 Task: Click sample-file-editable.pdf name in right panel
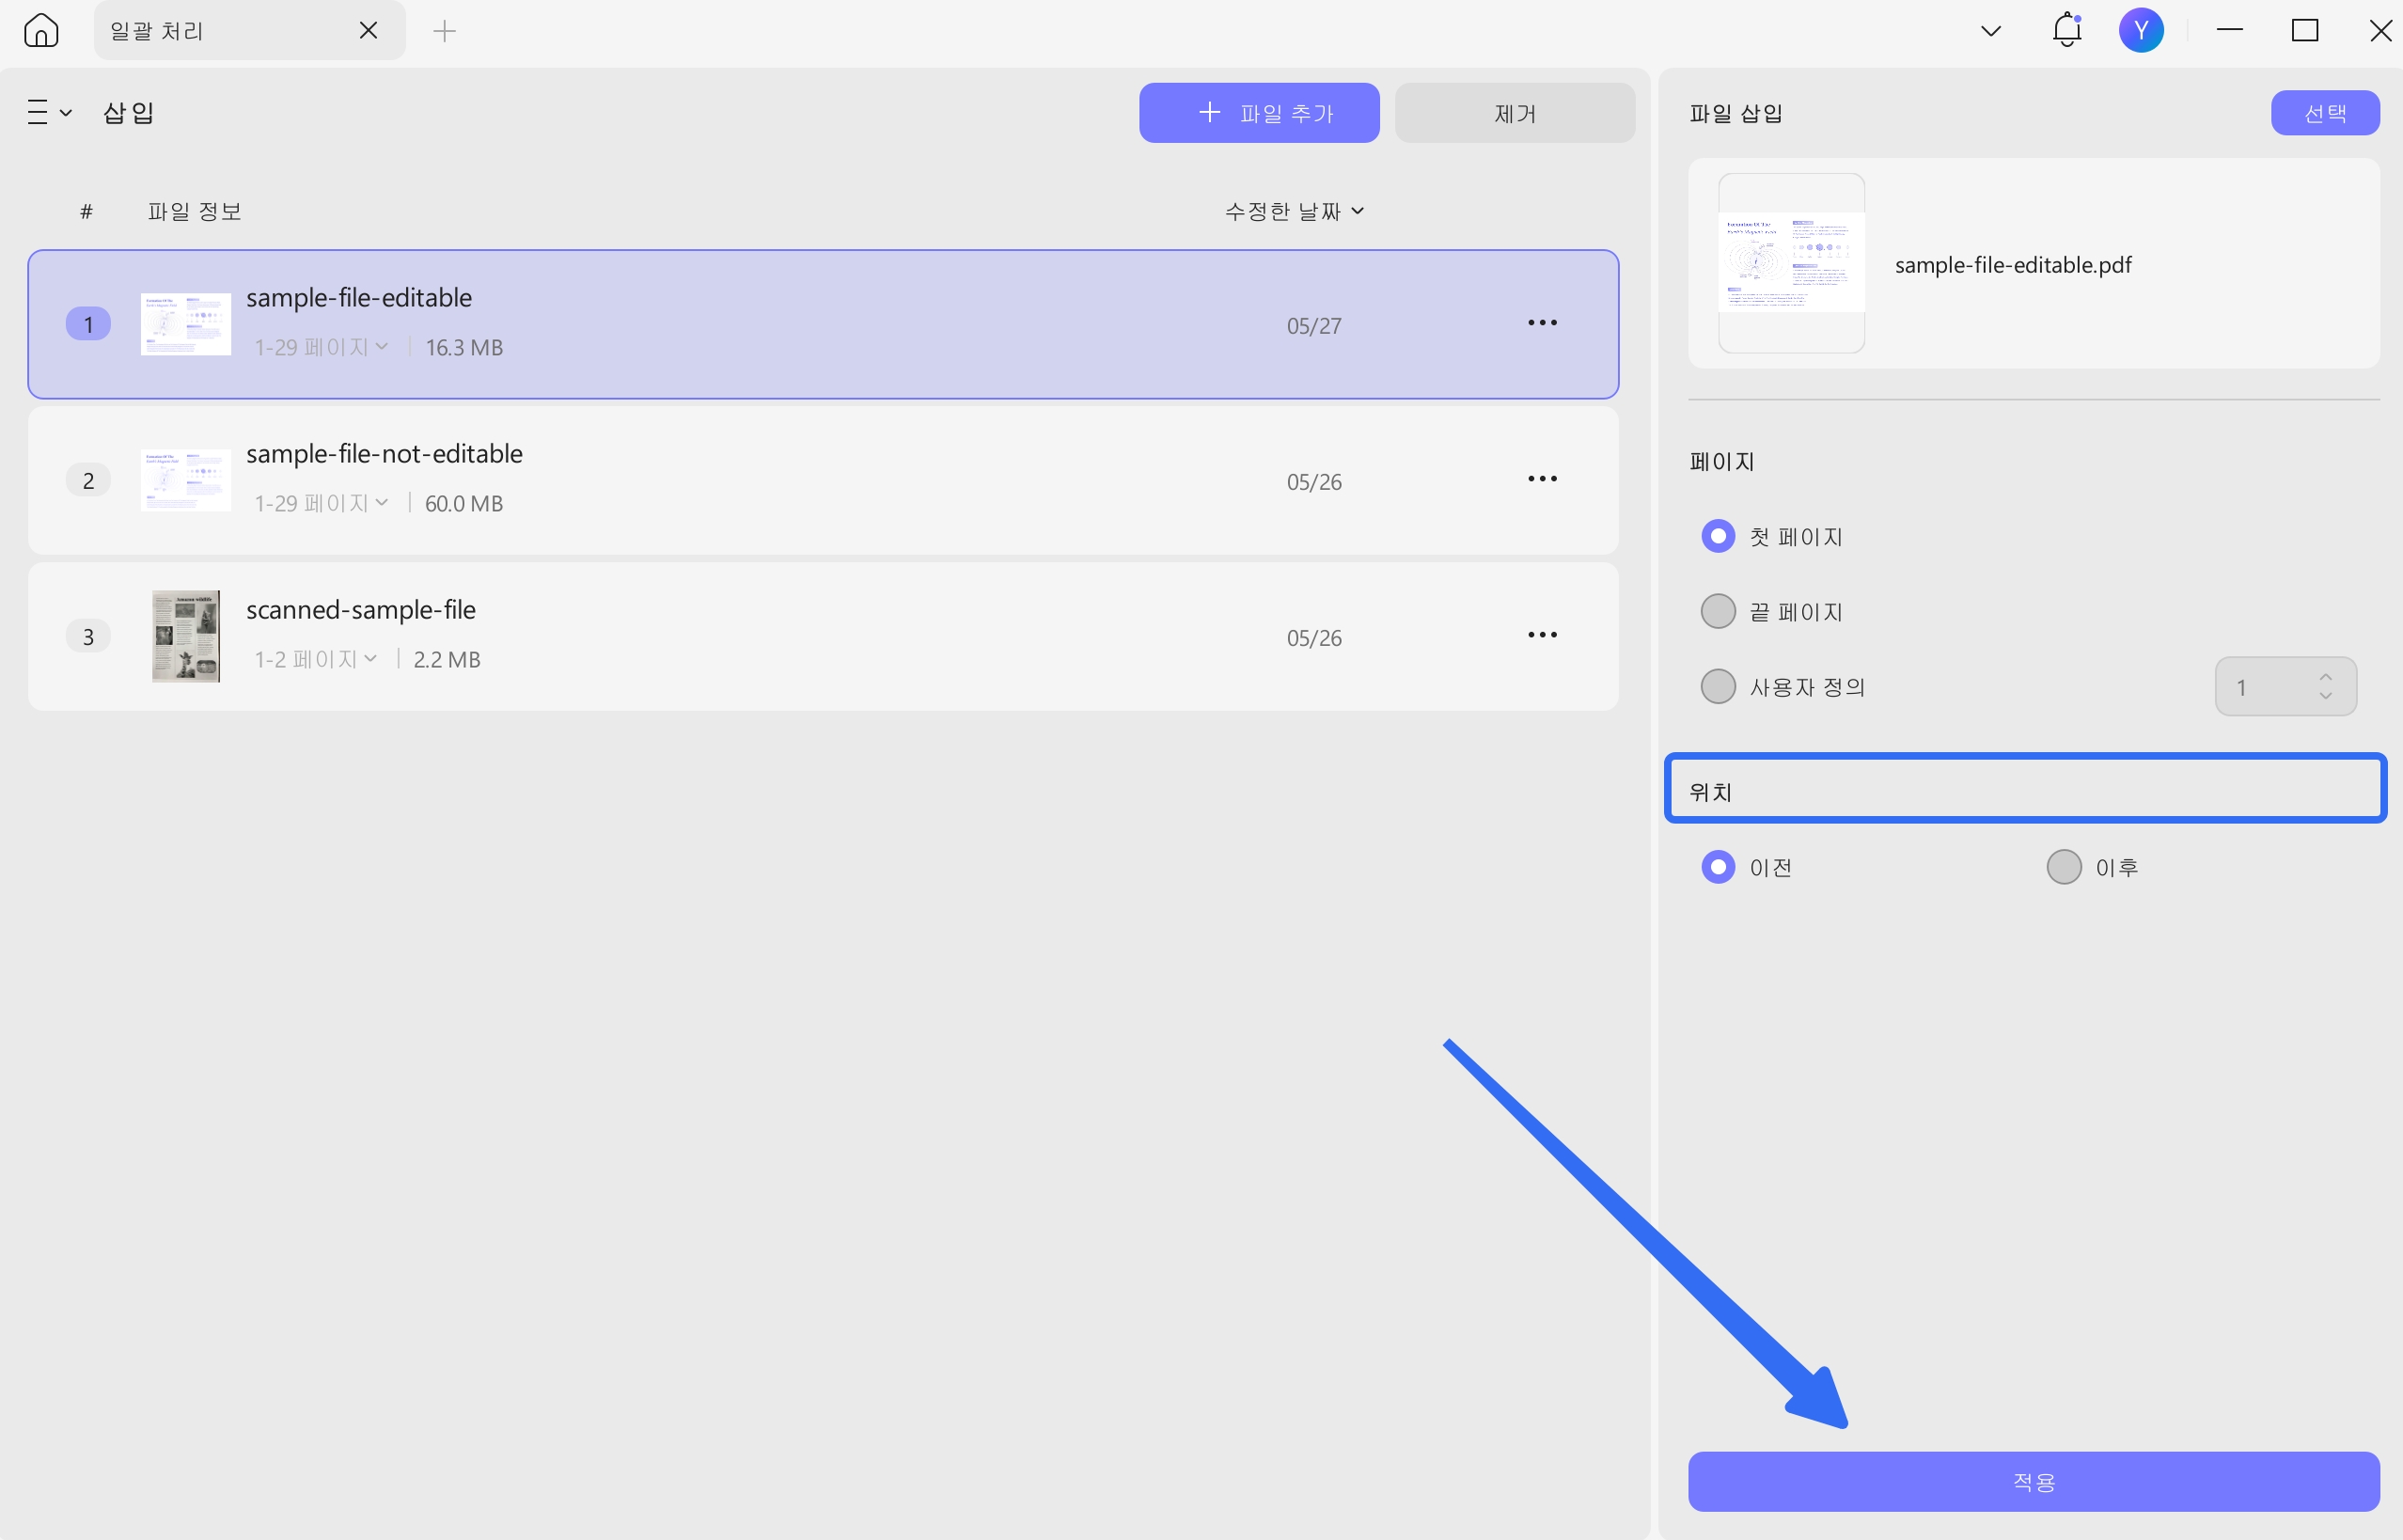coord(2012,264)
